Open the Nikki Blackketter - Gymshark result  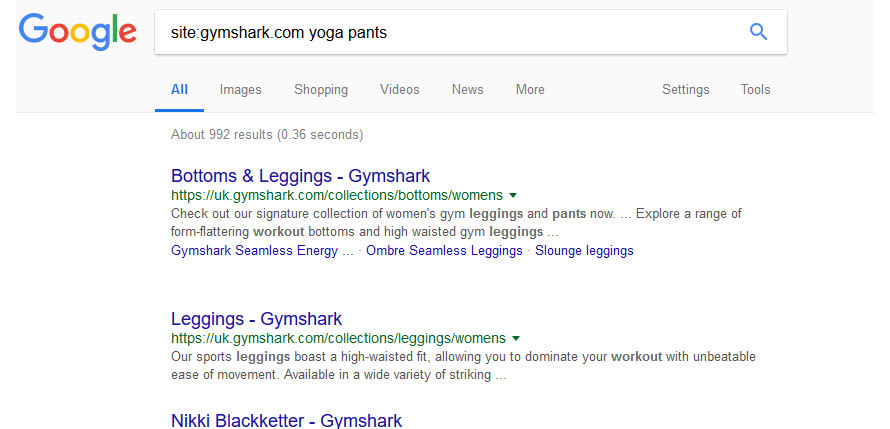click(x=287, y=420)
